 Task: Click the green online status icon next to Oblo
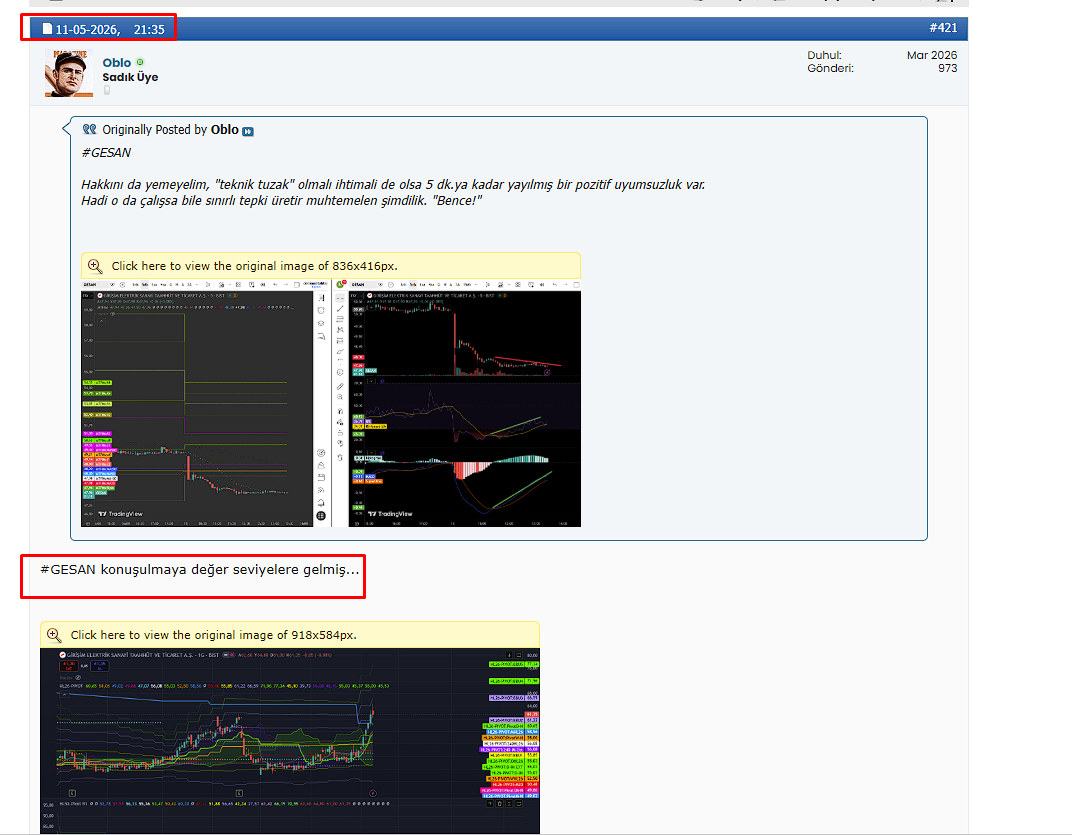pos(140,62)
